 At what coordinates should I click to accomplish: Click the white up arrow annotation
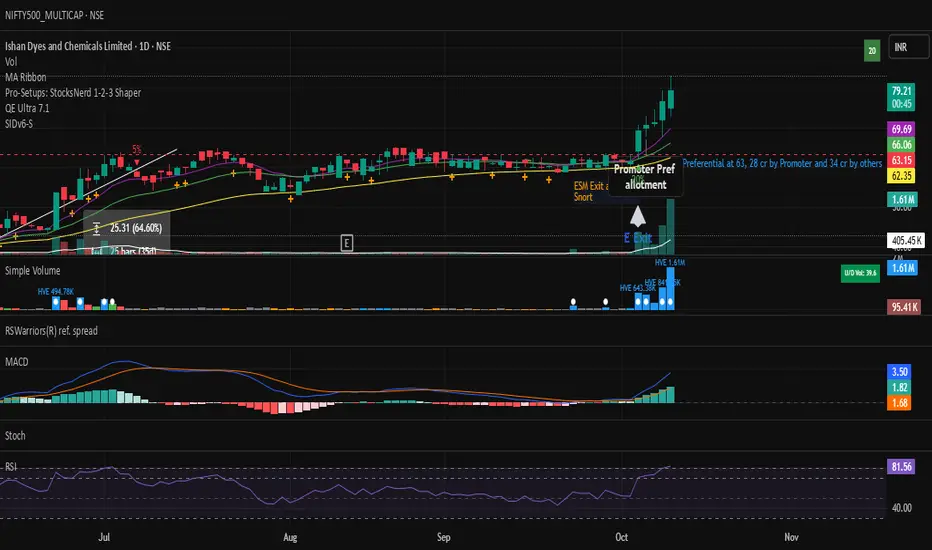638,216
